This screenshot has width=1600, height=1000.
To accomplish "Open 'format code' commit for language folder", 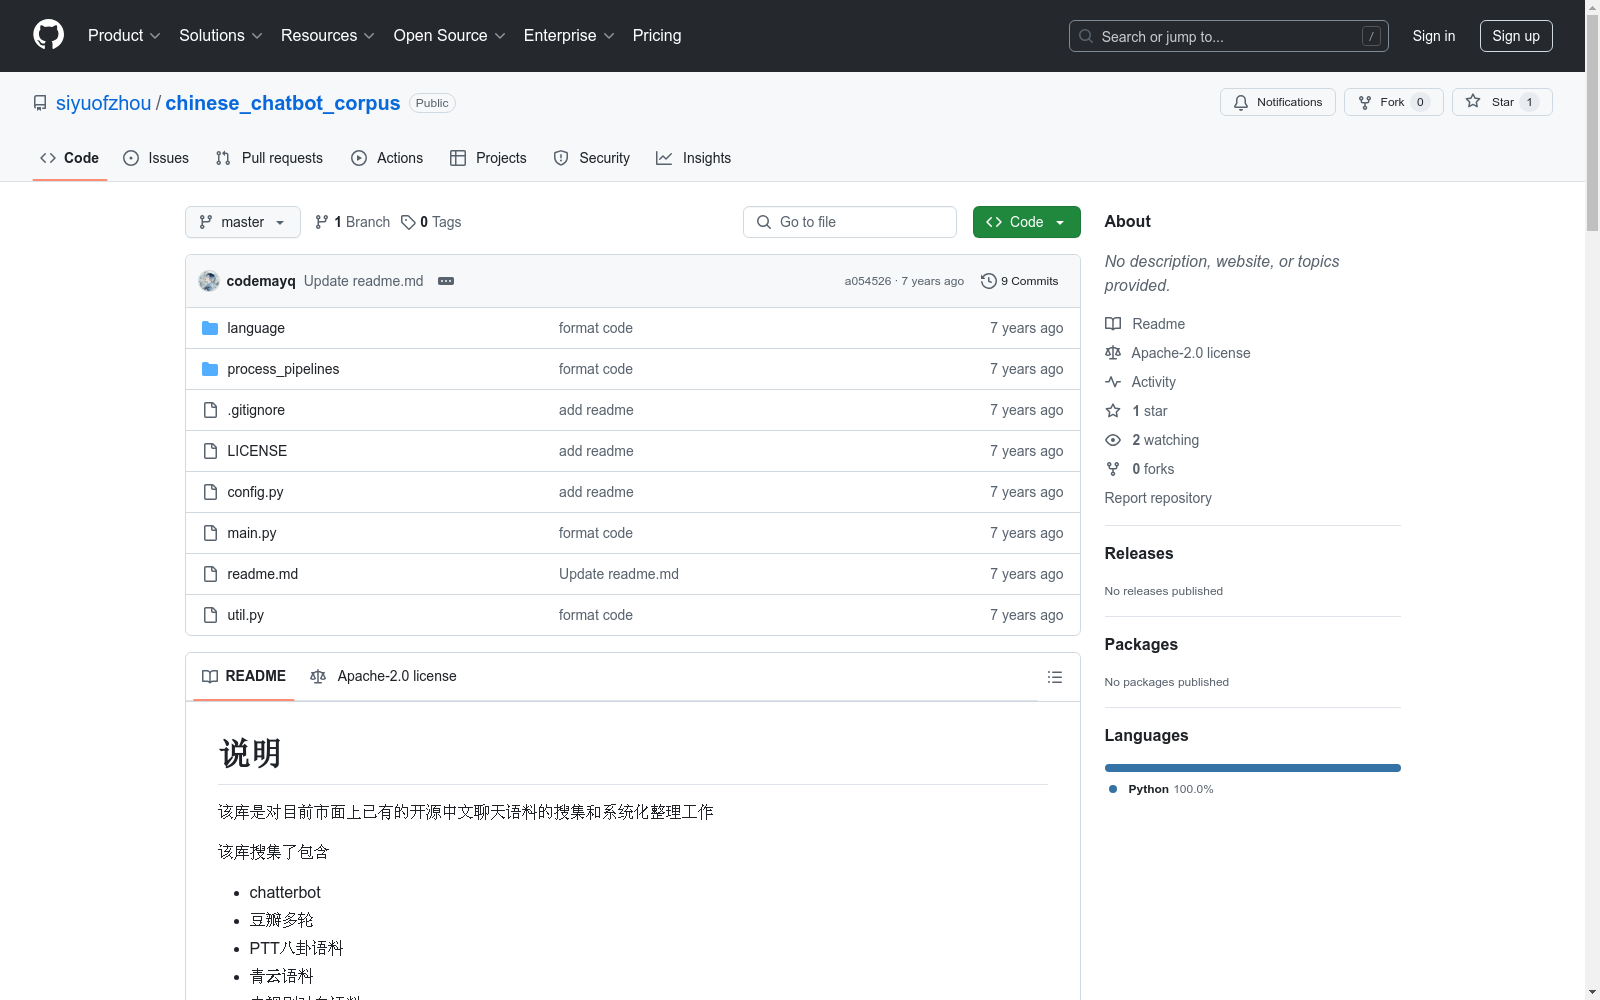I will 596,328.
